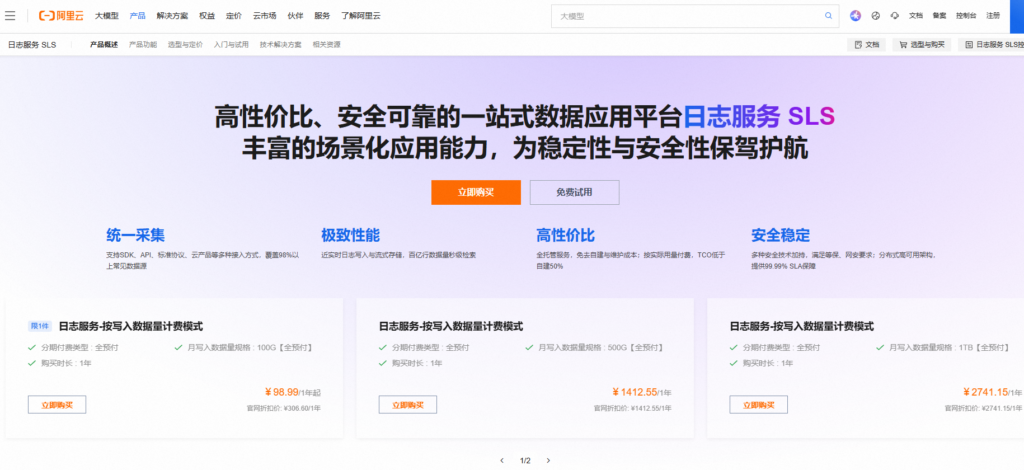Switch to the 技术解决方案 tab
Viewport: 1024px width, 470px height.
[x=281, y=45]
